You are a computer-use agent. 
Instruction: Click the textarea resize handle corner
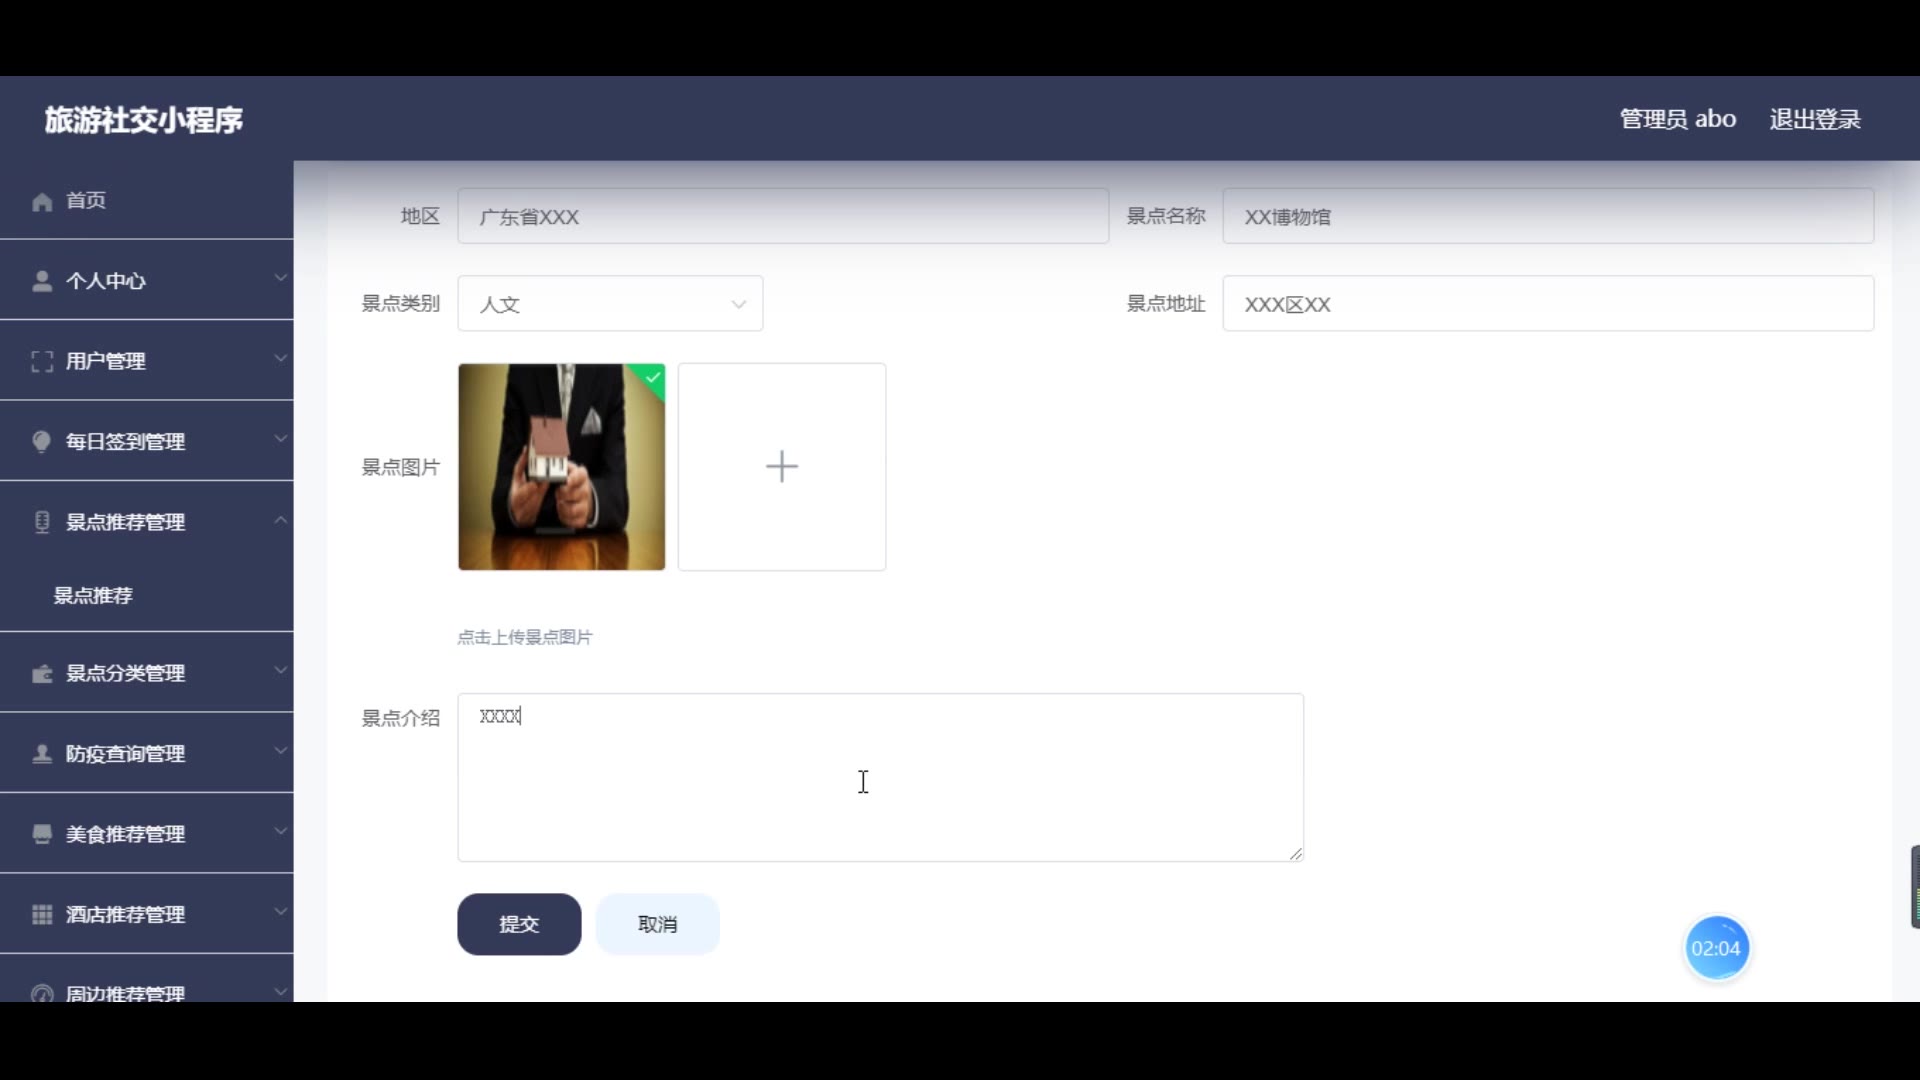pyautogui.click(x=1296, y=853)
